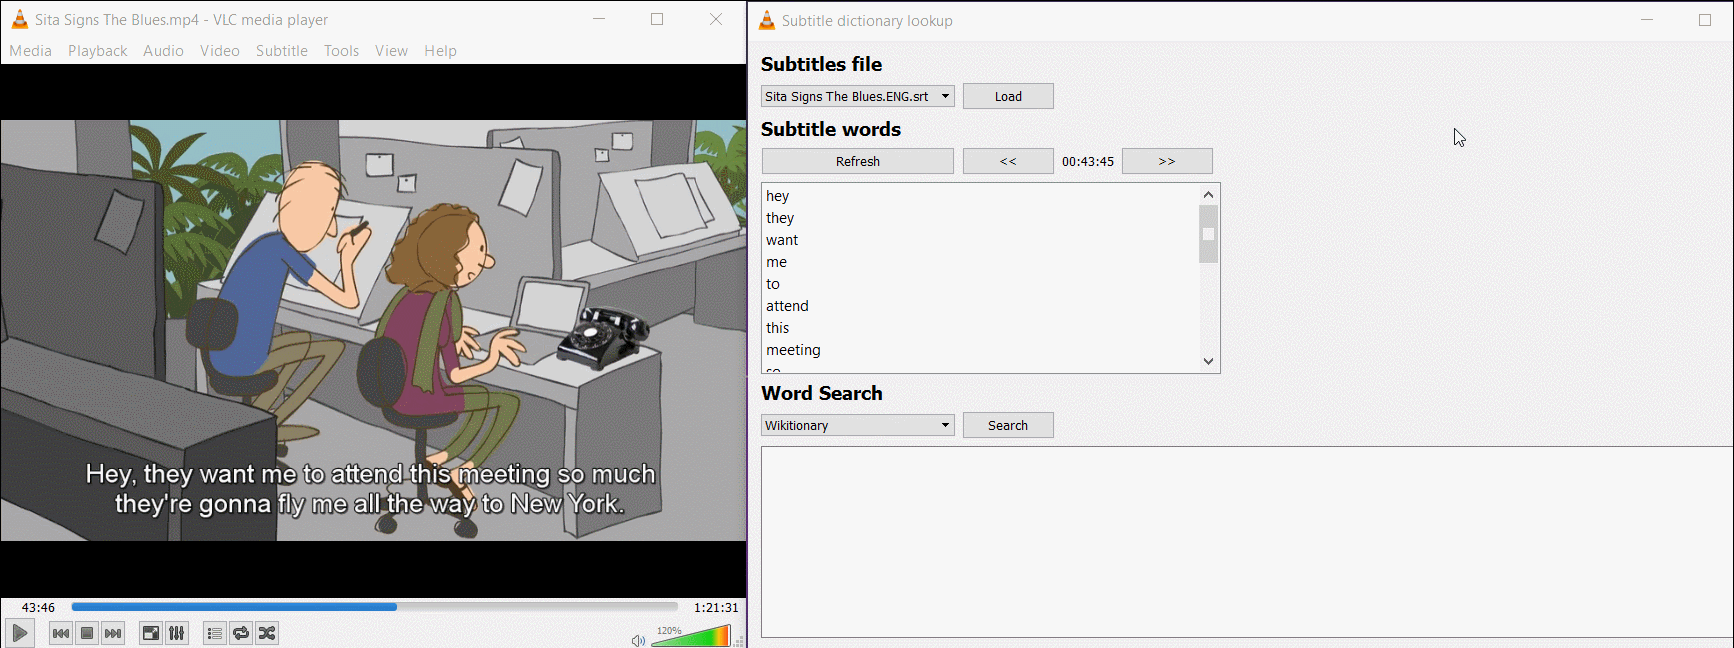Click the VLC cone icon in player title bar

pos(19,20)
